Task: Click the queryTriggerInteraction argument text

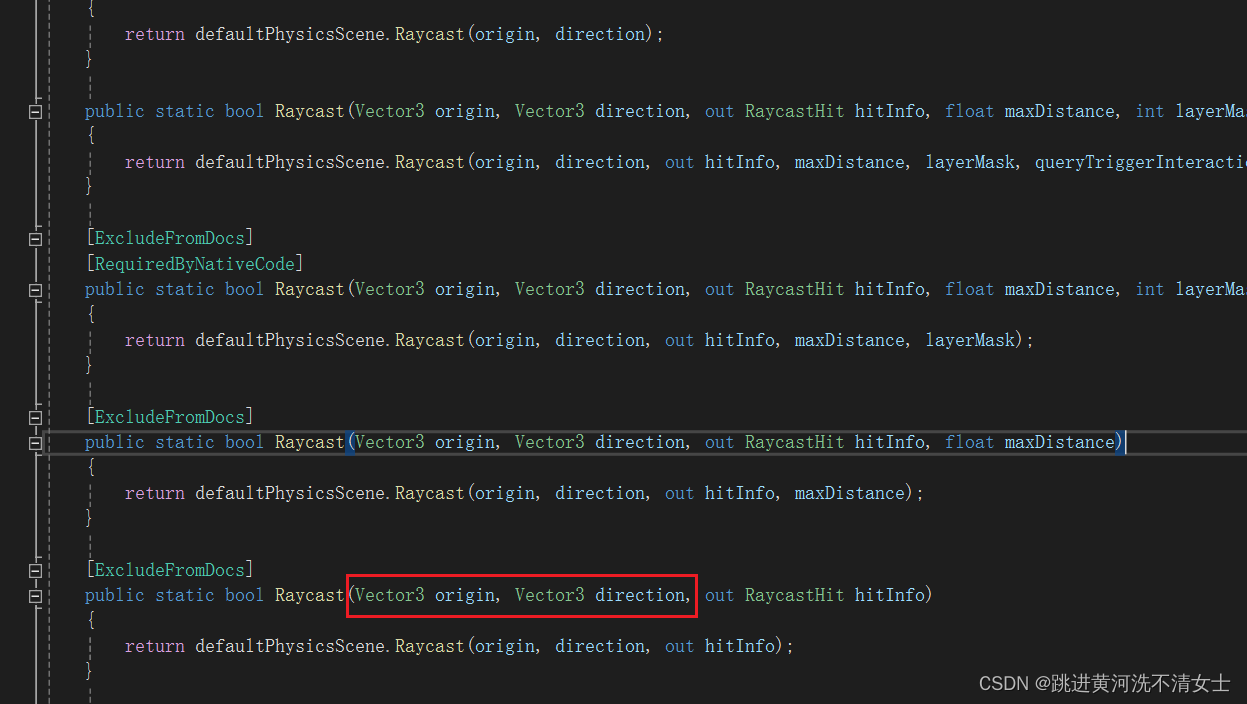Action: tap(1139, 161)
